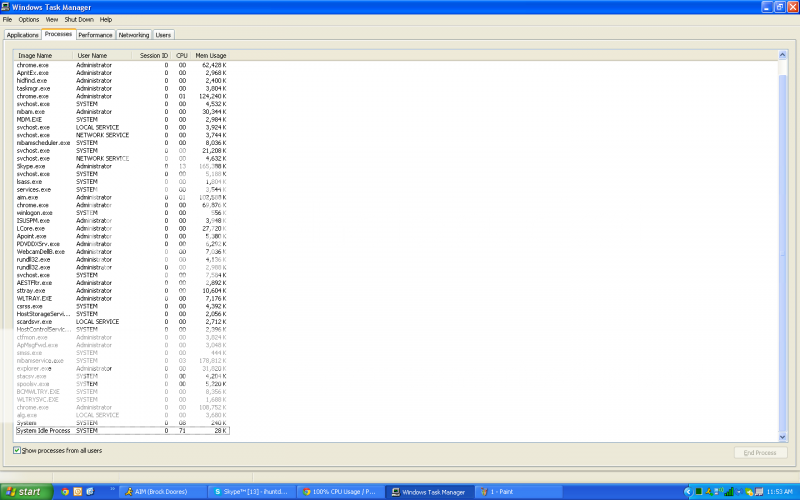The height and width of the screenshot is (500, 800).
Task: Select the chrome.exe row using 124,240 K
Action: coord(122,96)
